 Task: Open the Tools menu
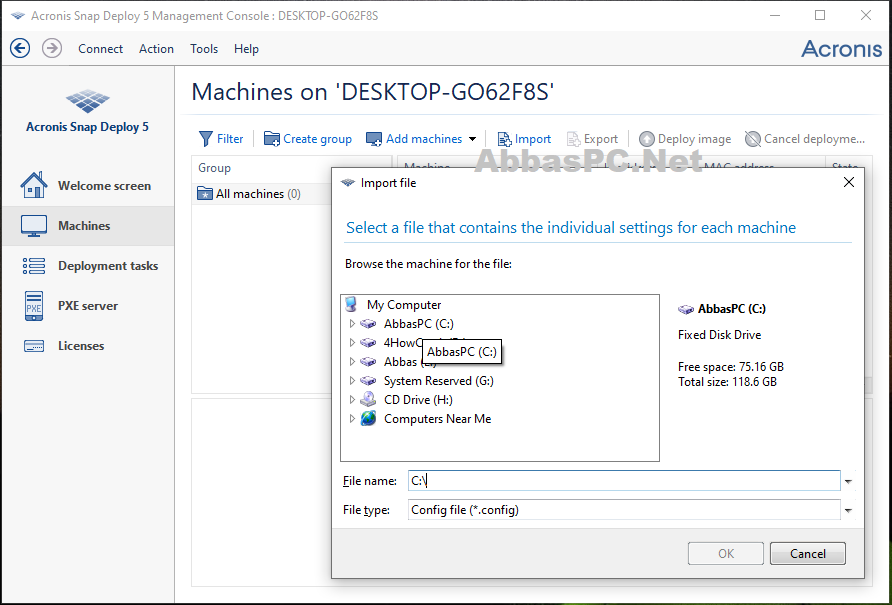pos(204,49)
